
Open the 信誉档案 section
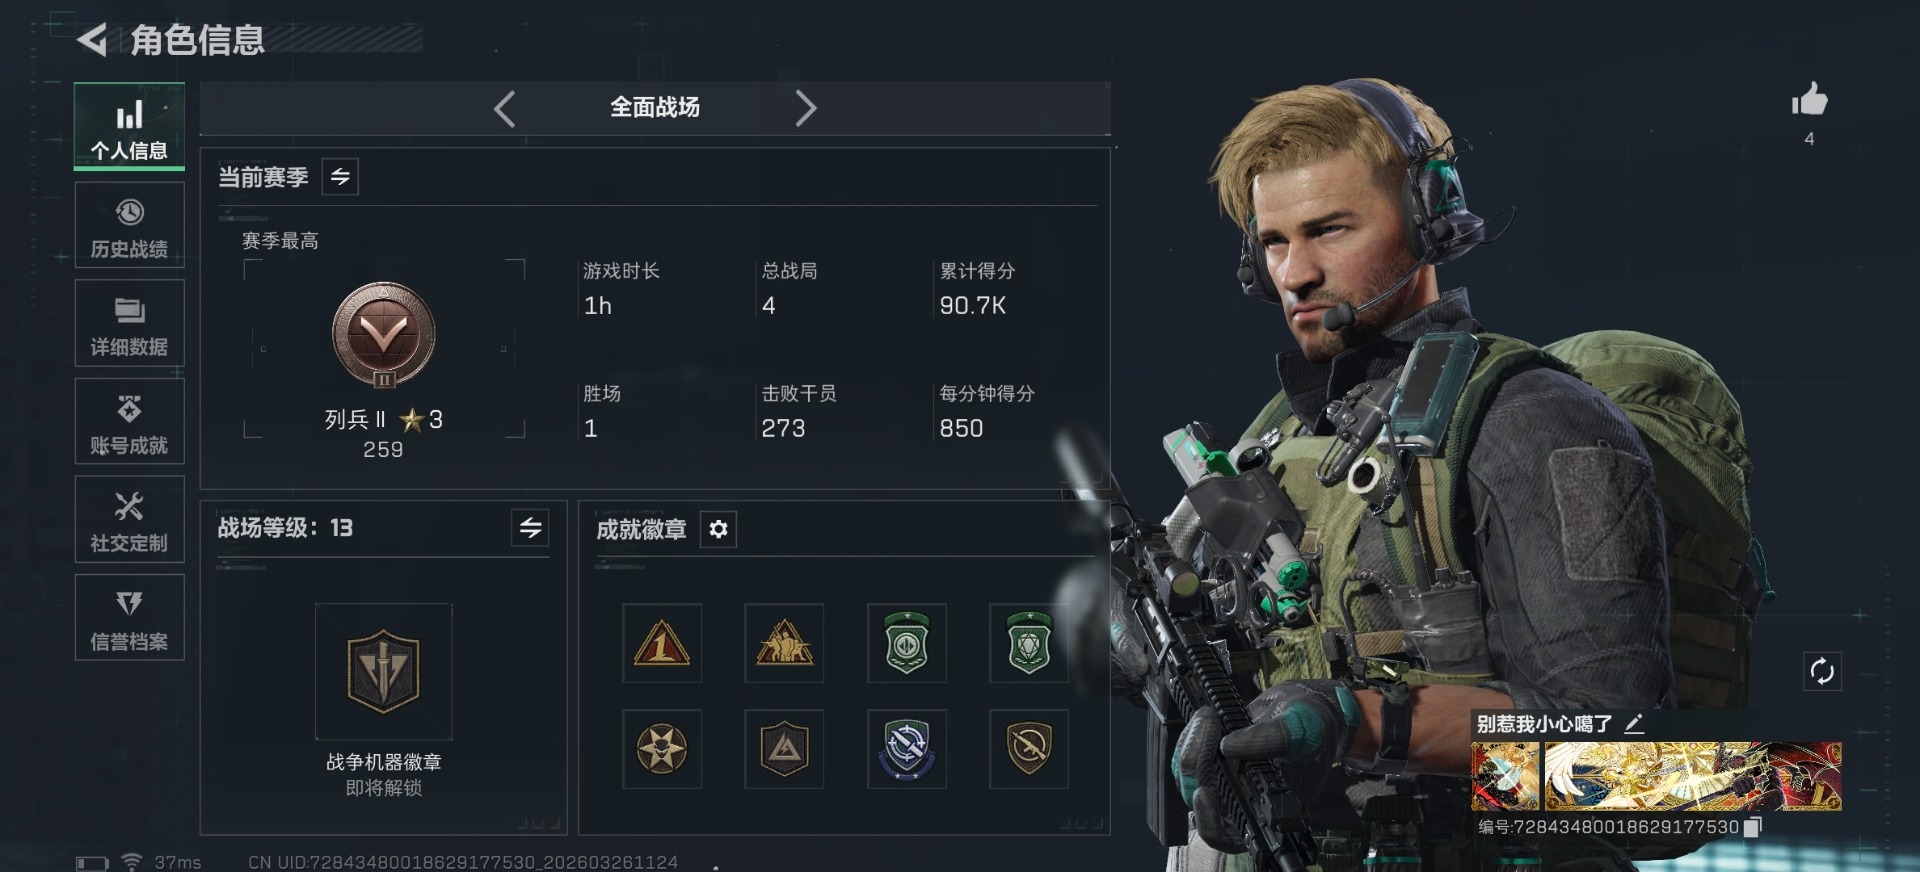(129, 617)
